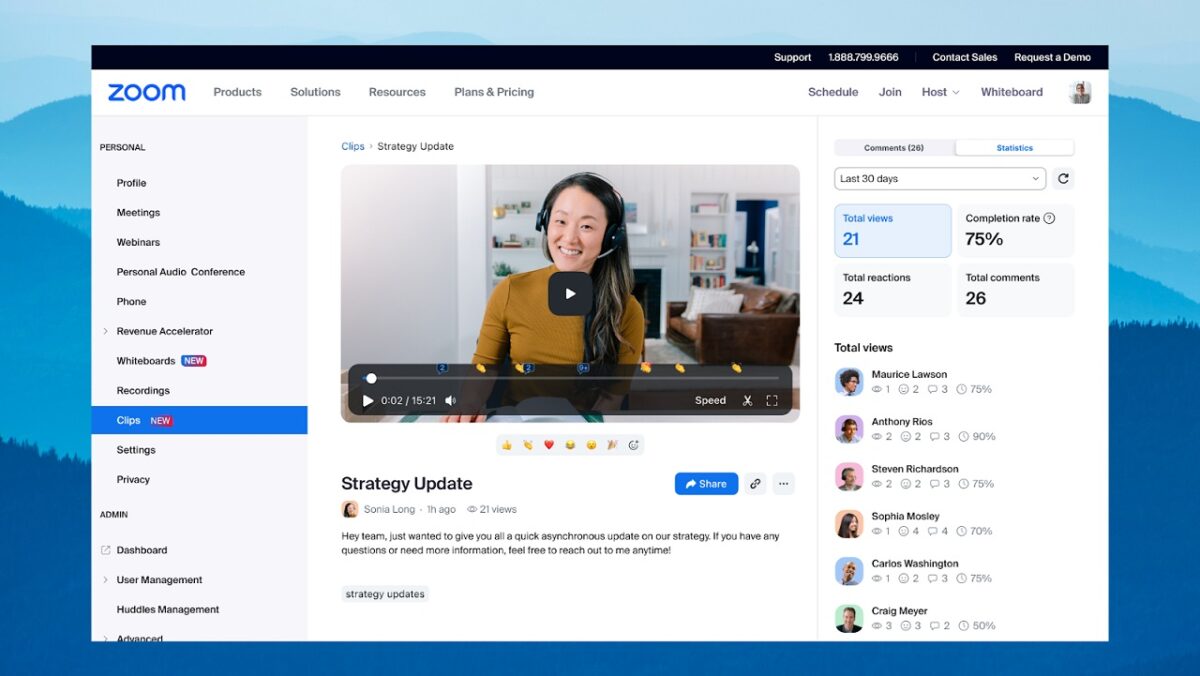Open the Last 30 days dropdown
Viewport: 1200px width, 676px height.
click(938, 178)
